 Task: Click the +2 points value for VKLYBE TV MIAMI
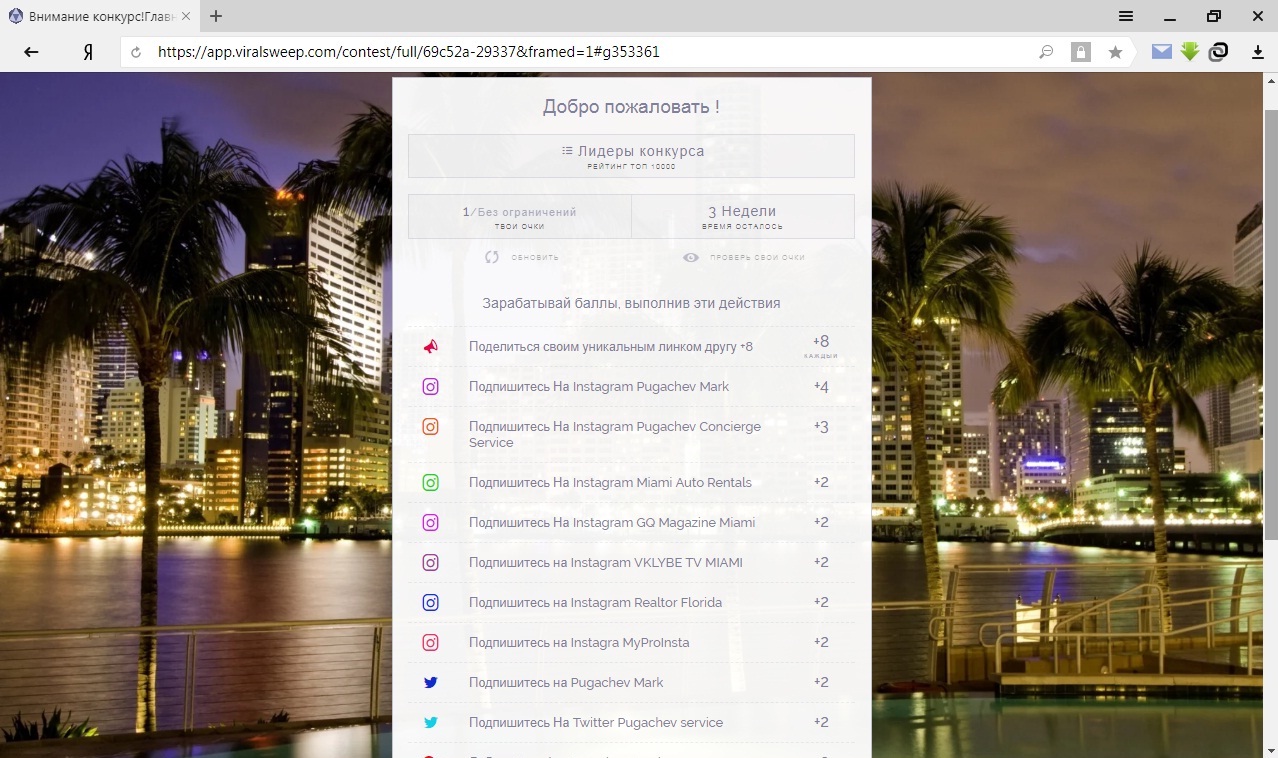click(x=821, y=563)
